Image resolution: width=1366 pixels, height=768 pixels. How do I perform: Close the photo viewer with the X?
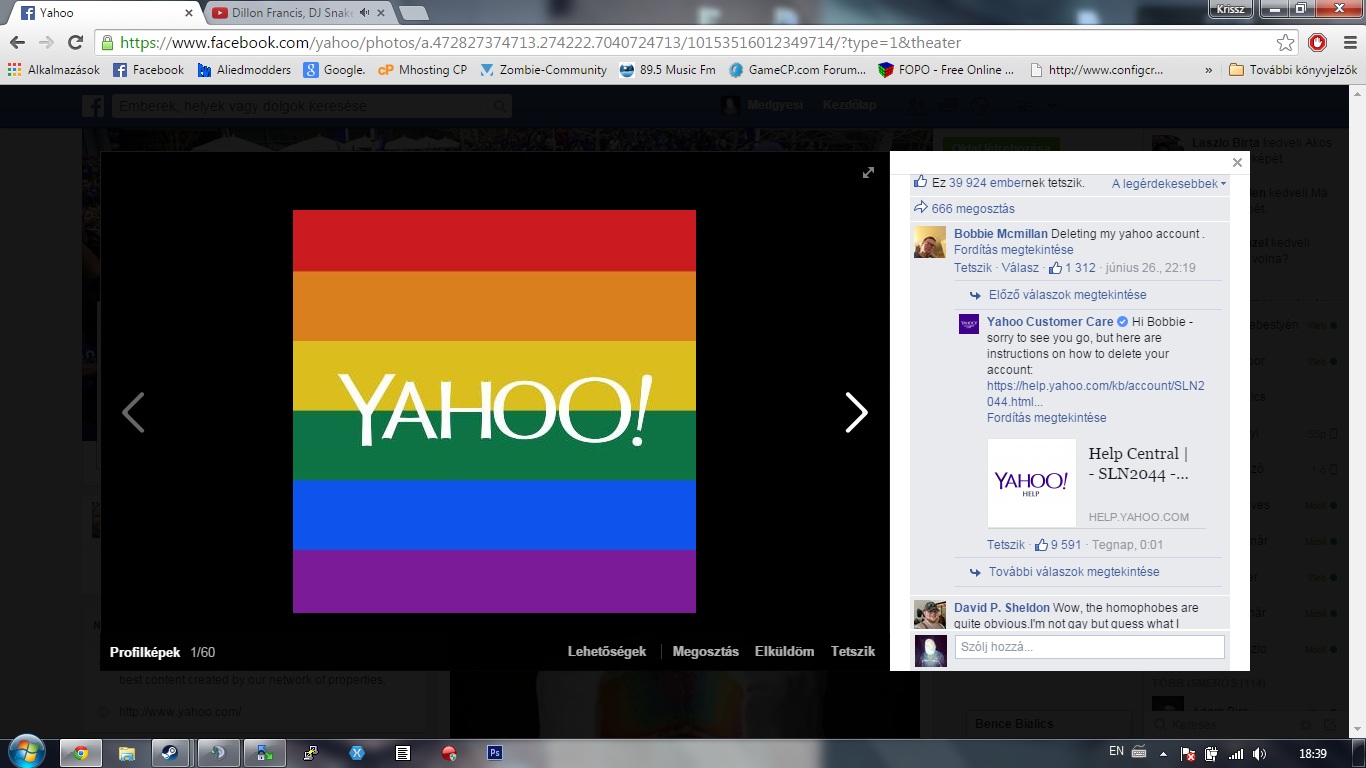1237,162
